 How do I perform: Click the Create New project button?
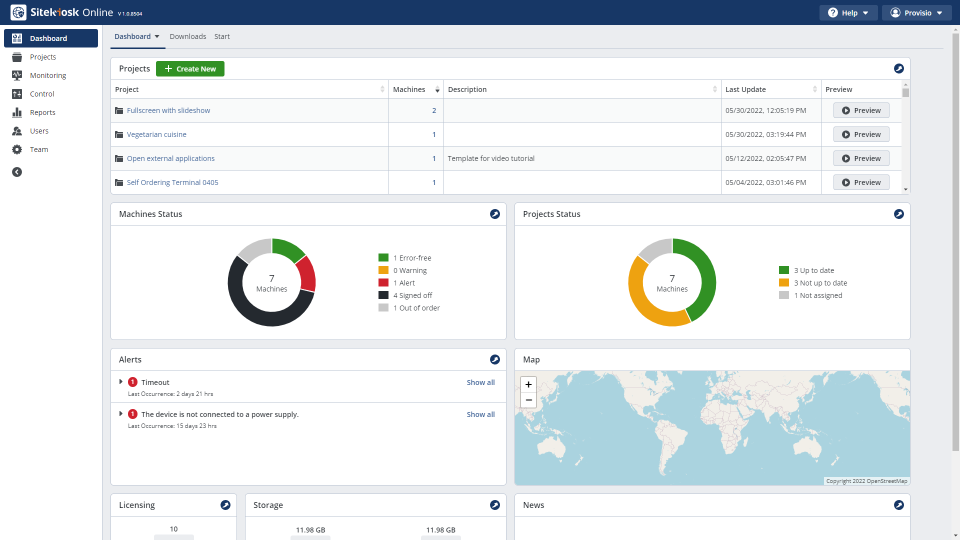[190, 69]
